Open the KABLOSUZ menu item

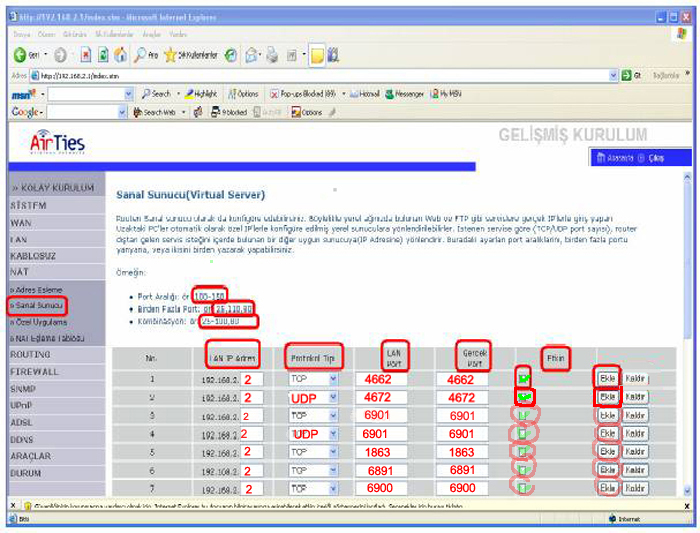33,256
